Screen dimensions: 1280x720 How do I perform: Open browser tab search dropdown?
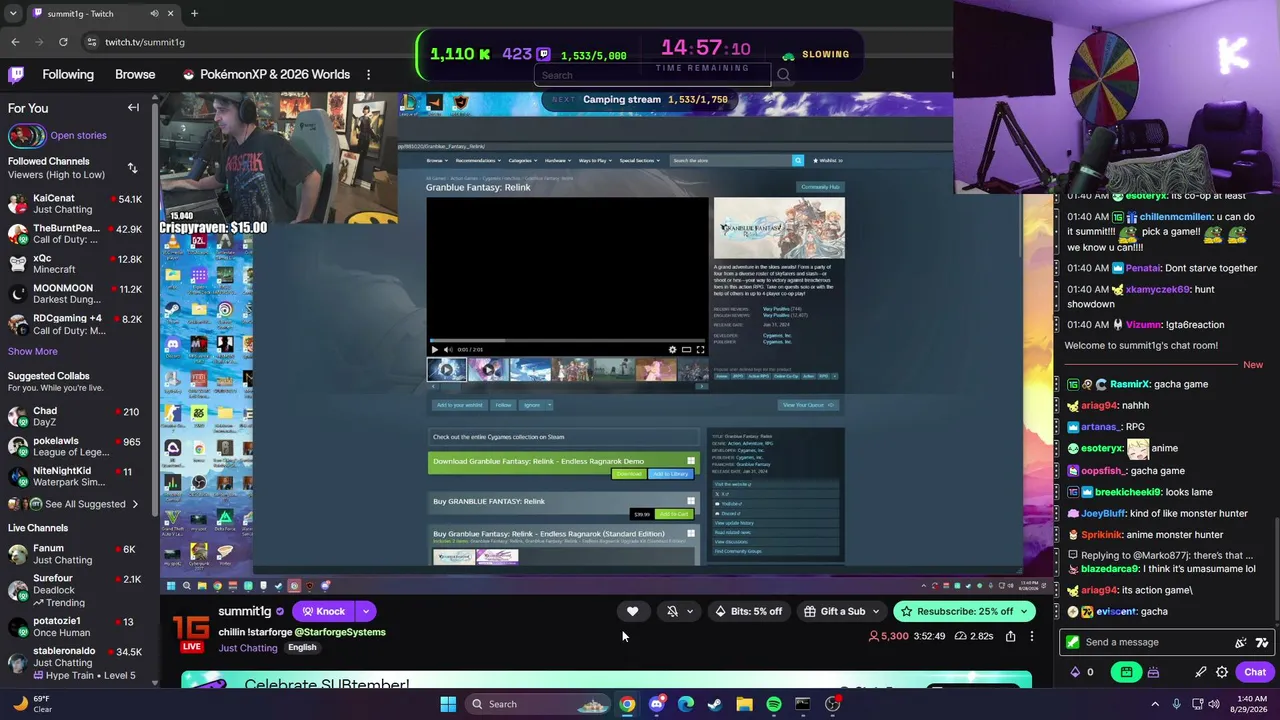(x=15, y=14)
